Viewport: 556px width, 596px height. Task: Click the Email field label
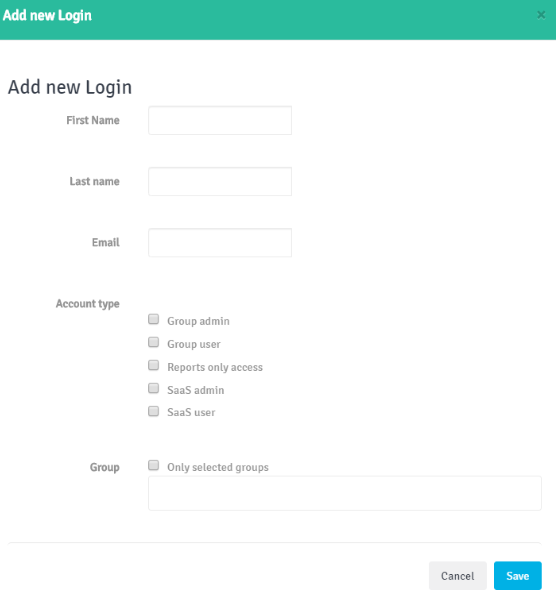(106, 243)
